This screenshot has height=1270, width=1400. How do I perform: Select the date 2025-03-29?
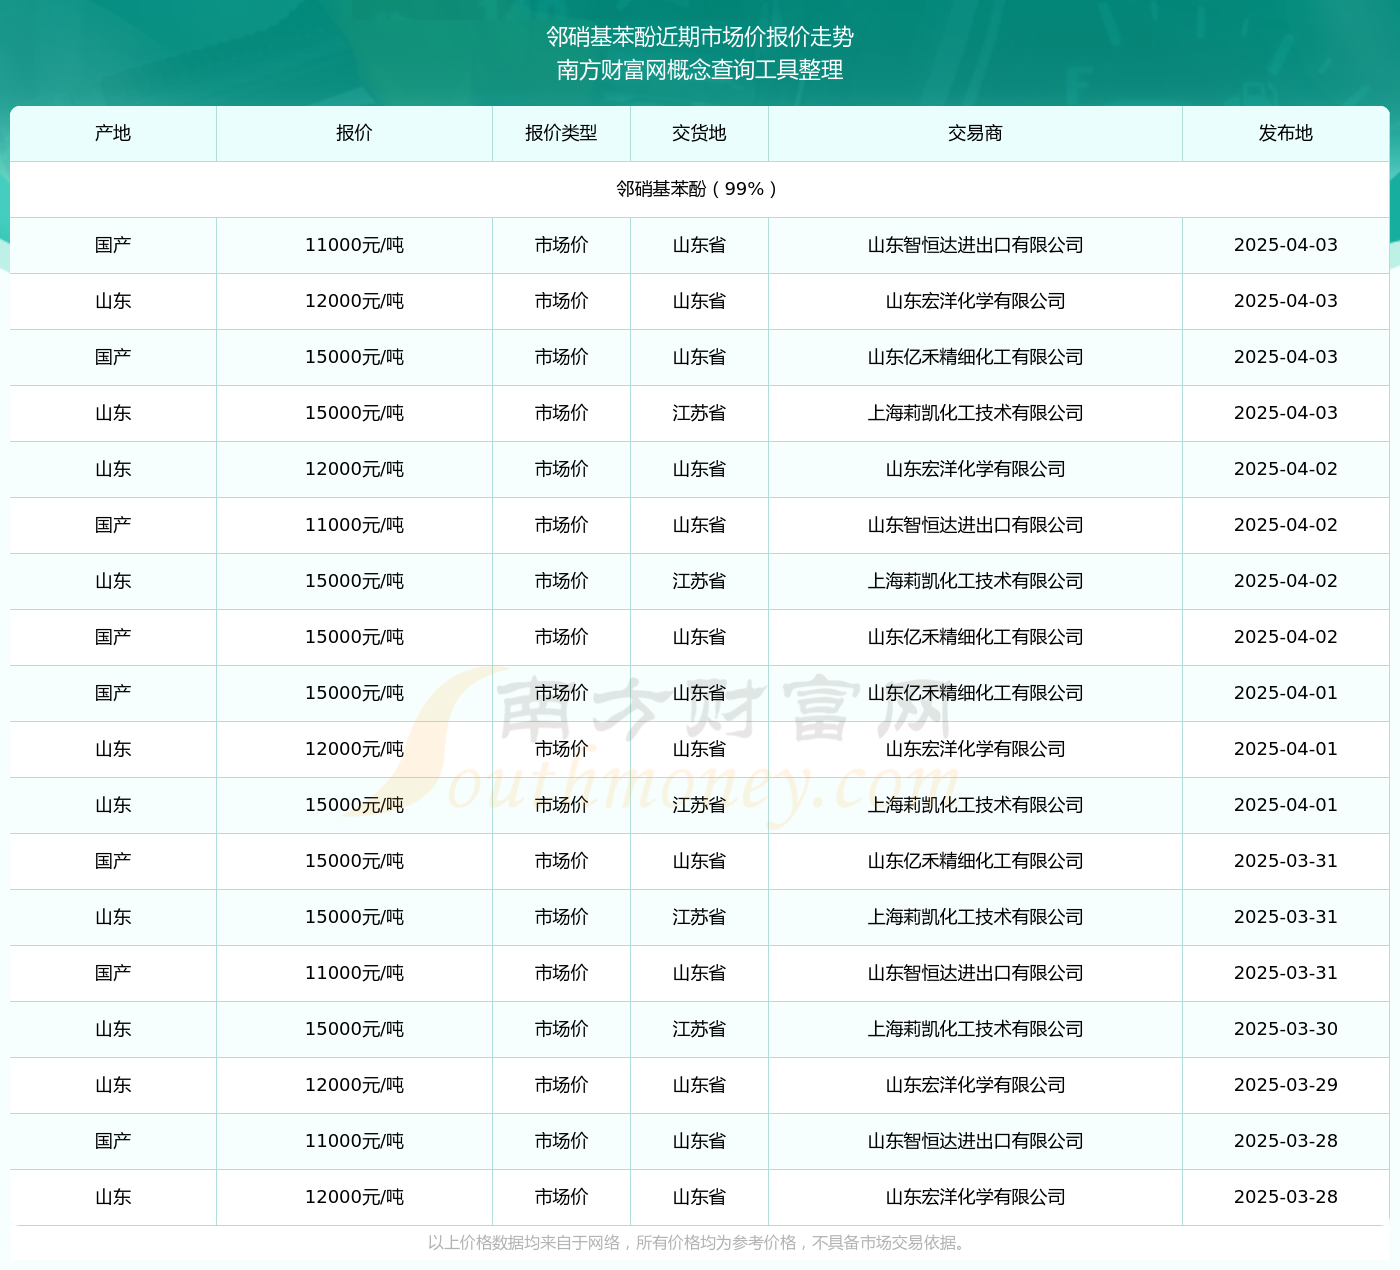click(x=1286, y=1085)
